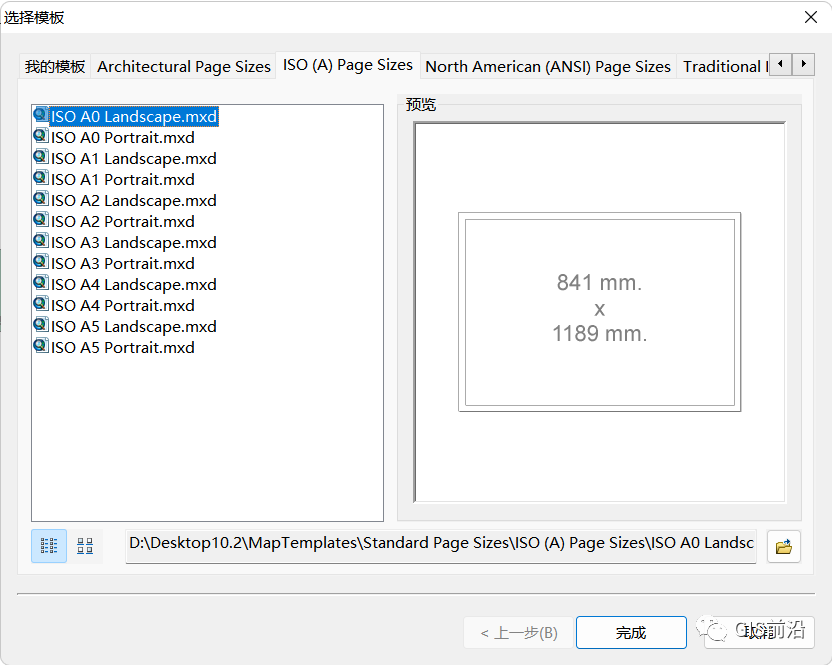Select ISO A2 Landscape.mxd file name
832x665 pixels.
pyautogui.click(x=134, y=201)
